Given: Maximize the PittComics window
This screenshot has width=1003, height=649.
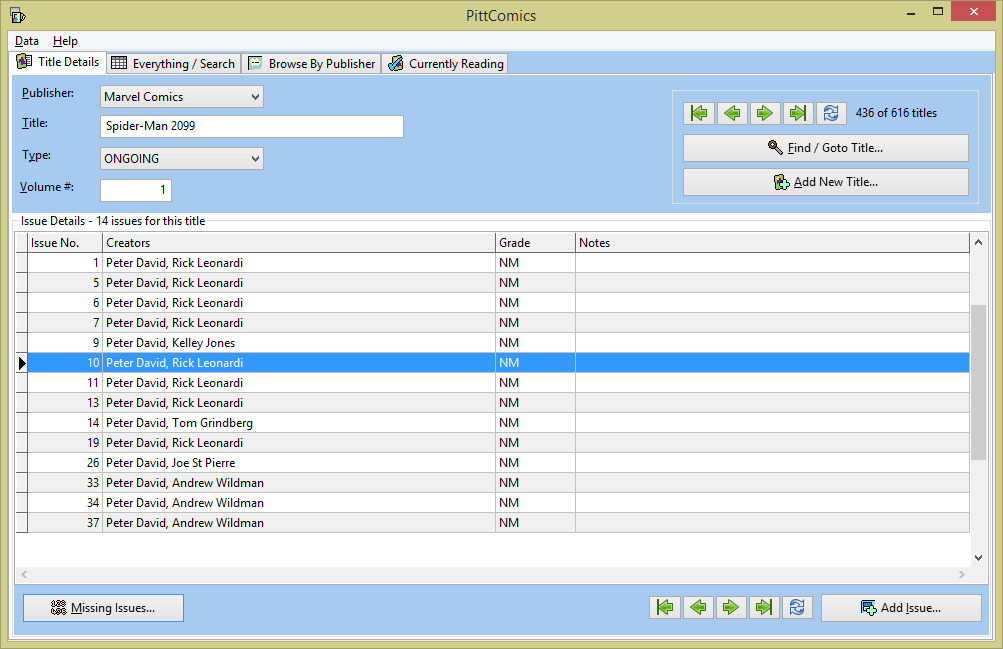Looking at the screenshot, I should [x=938, y=12].
